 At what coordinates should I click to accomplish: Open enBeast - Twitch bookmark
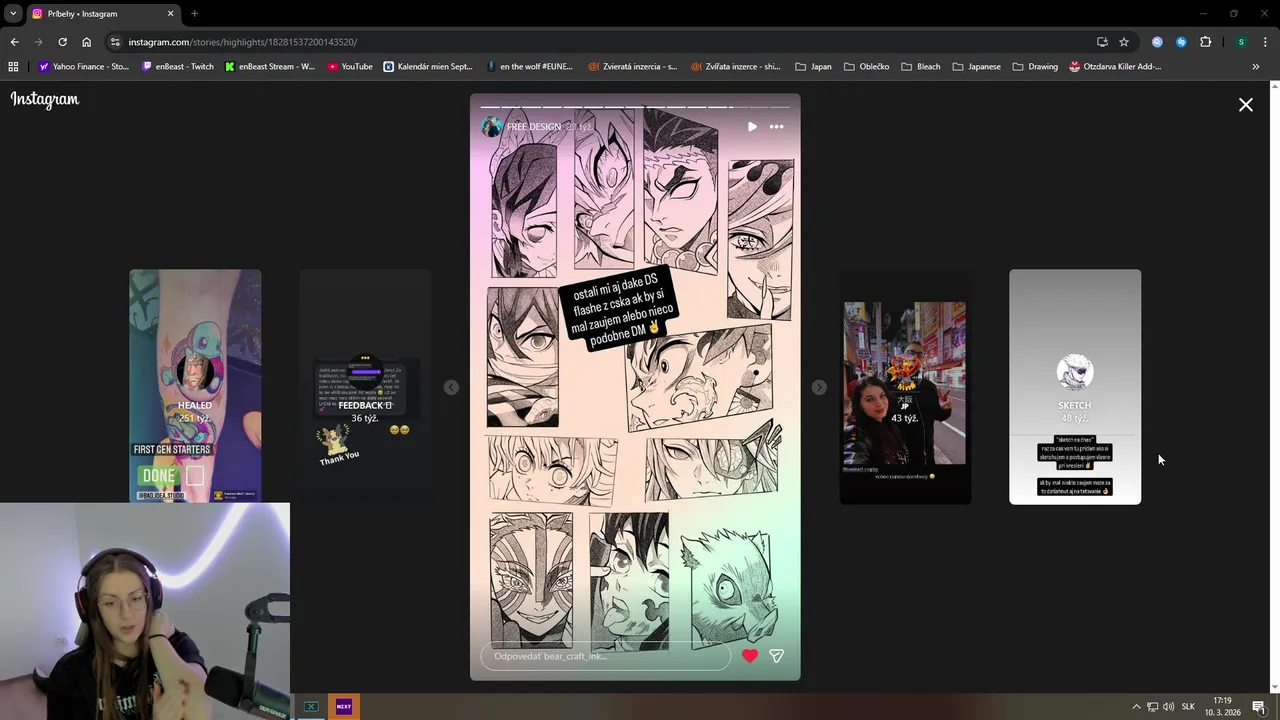pyautogui.click(x=178, y=67)
